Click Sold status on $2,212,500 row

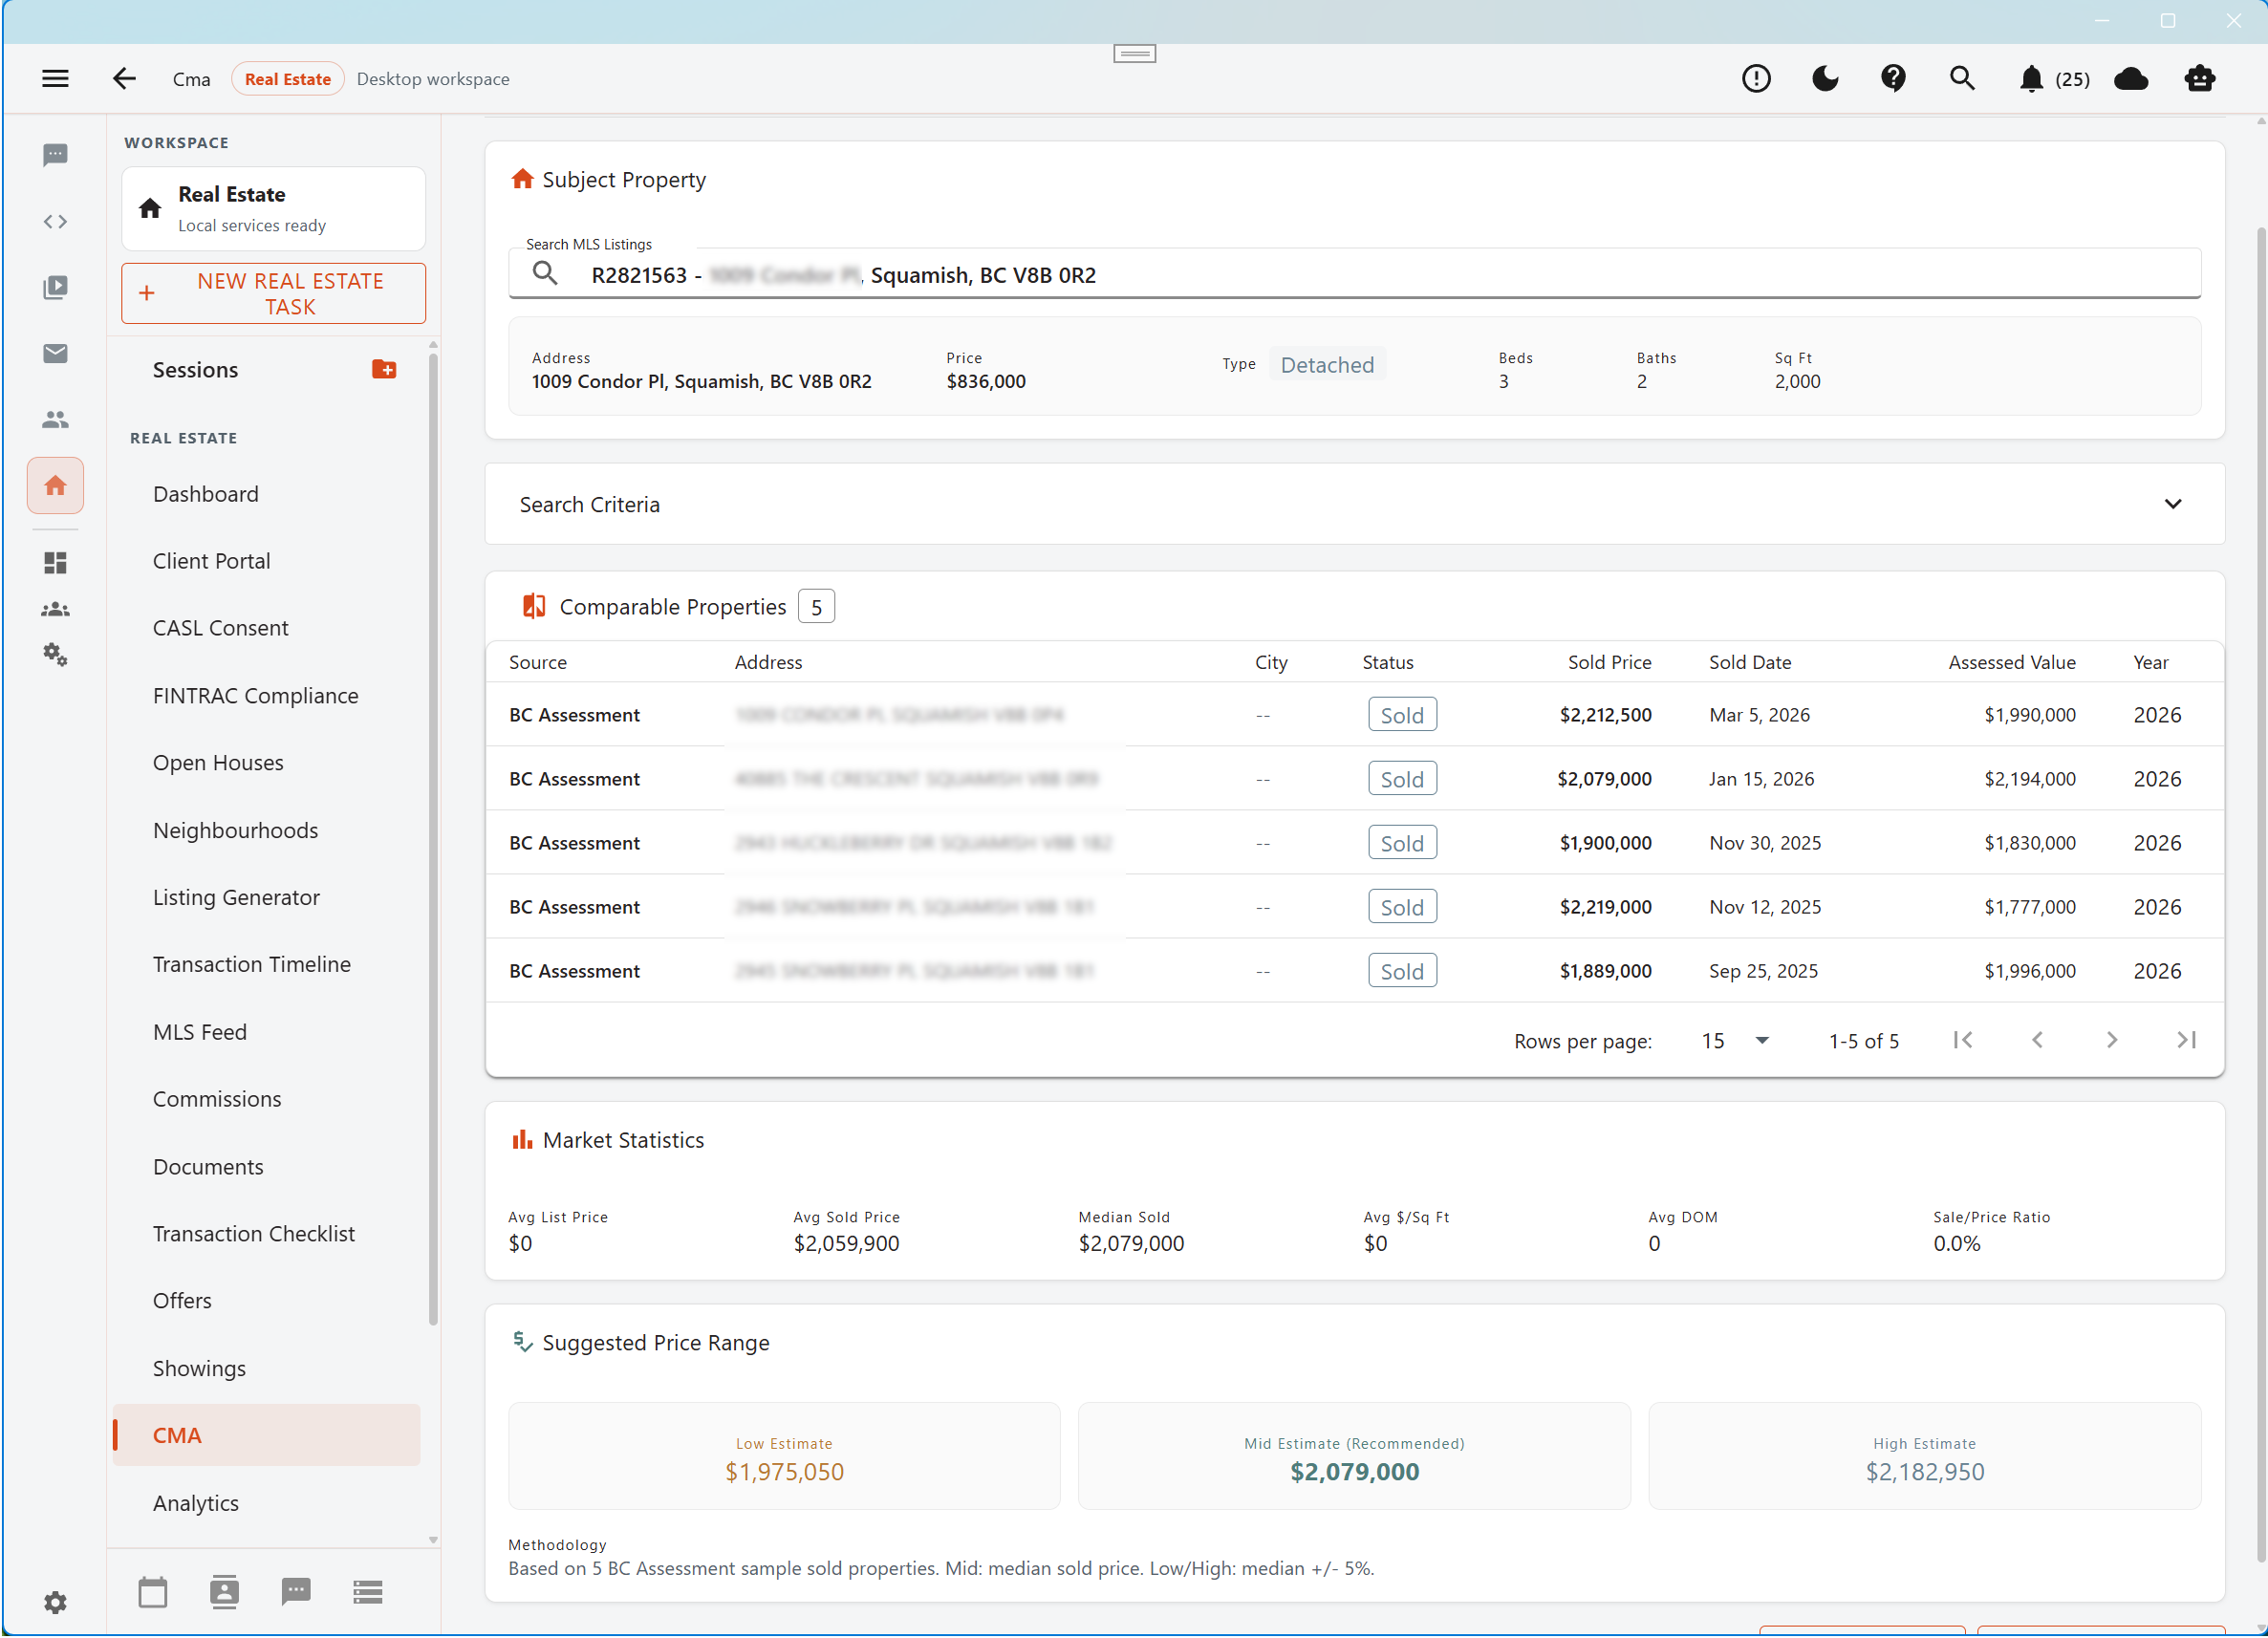point(1402,716)
